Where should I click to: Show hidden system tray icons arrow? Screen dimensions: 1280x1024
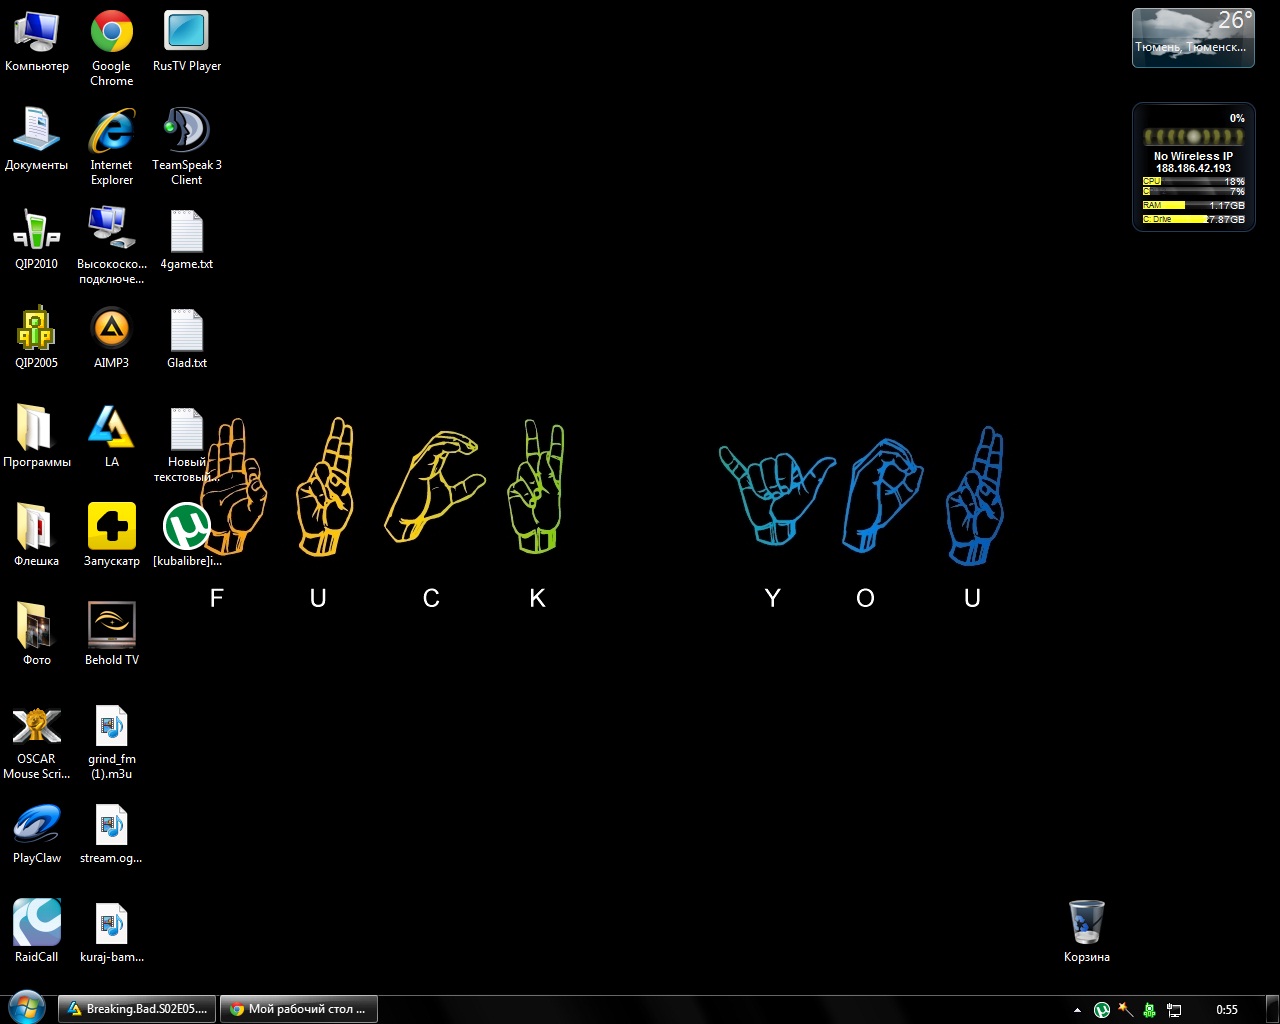pyautogui.click(x=1077, y=1010)
